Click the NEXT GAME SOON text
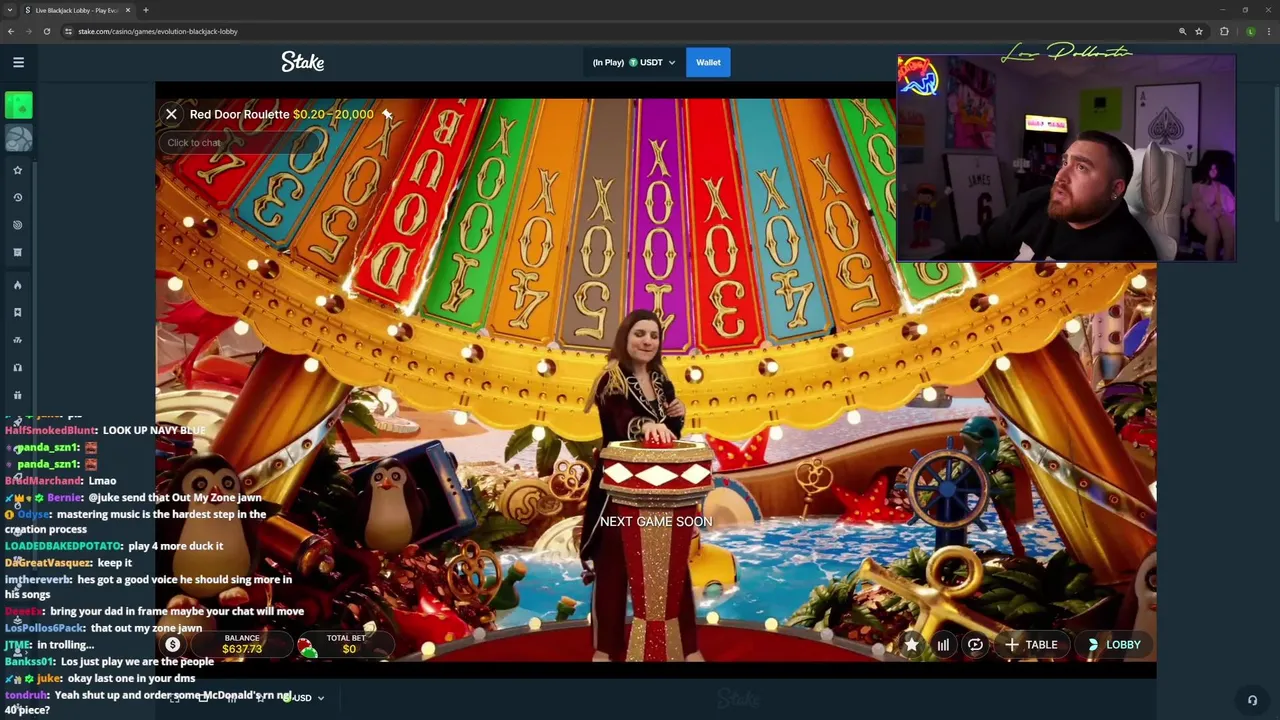This screenshot has height=720, width=1280. 656,521
